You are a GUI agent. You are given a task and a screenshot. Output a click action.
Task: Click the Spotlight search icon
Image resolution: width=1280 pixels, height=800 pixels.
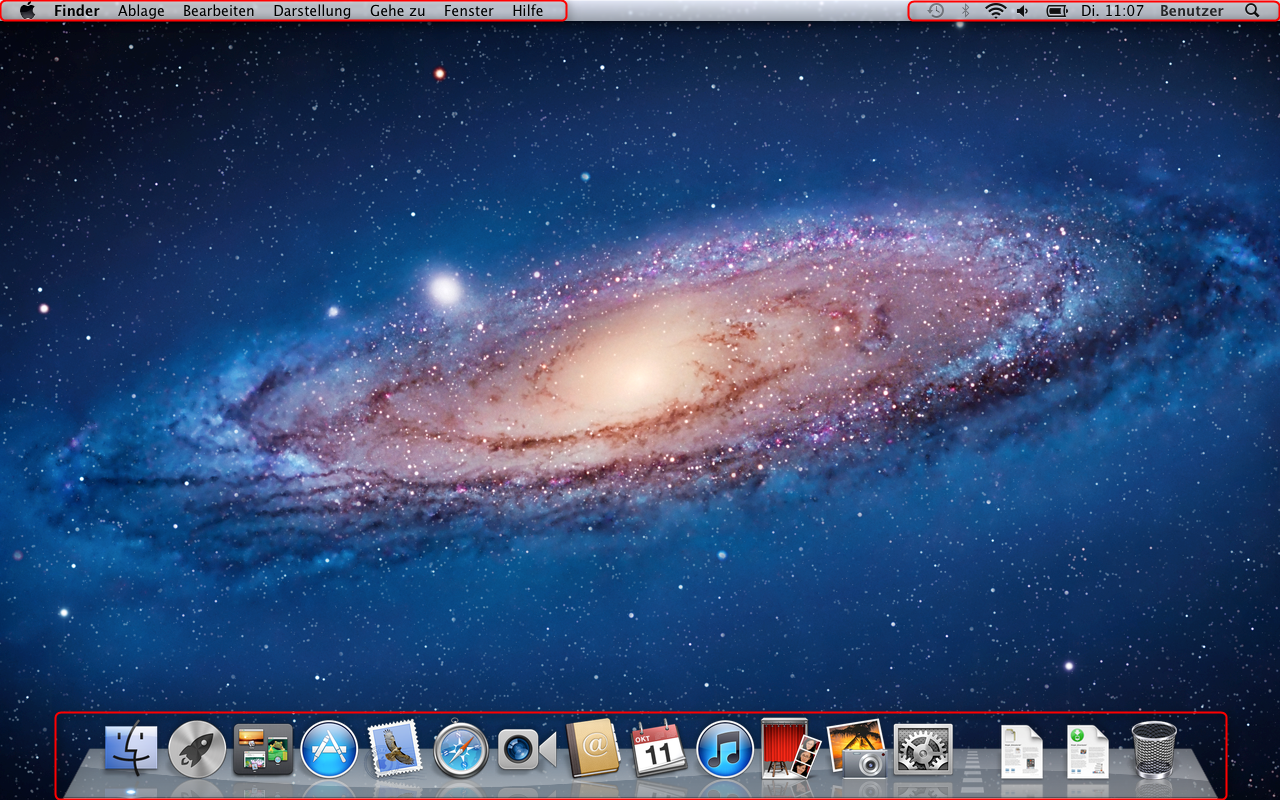(1251, 10)
